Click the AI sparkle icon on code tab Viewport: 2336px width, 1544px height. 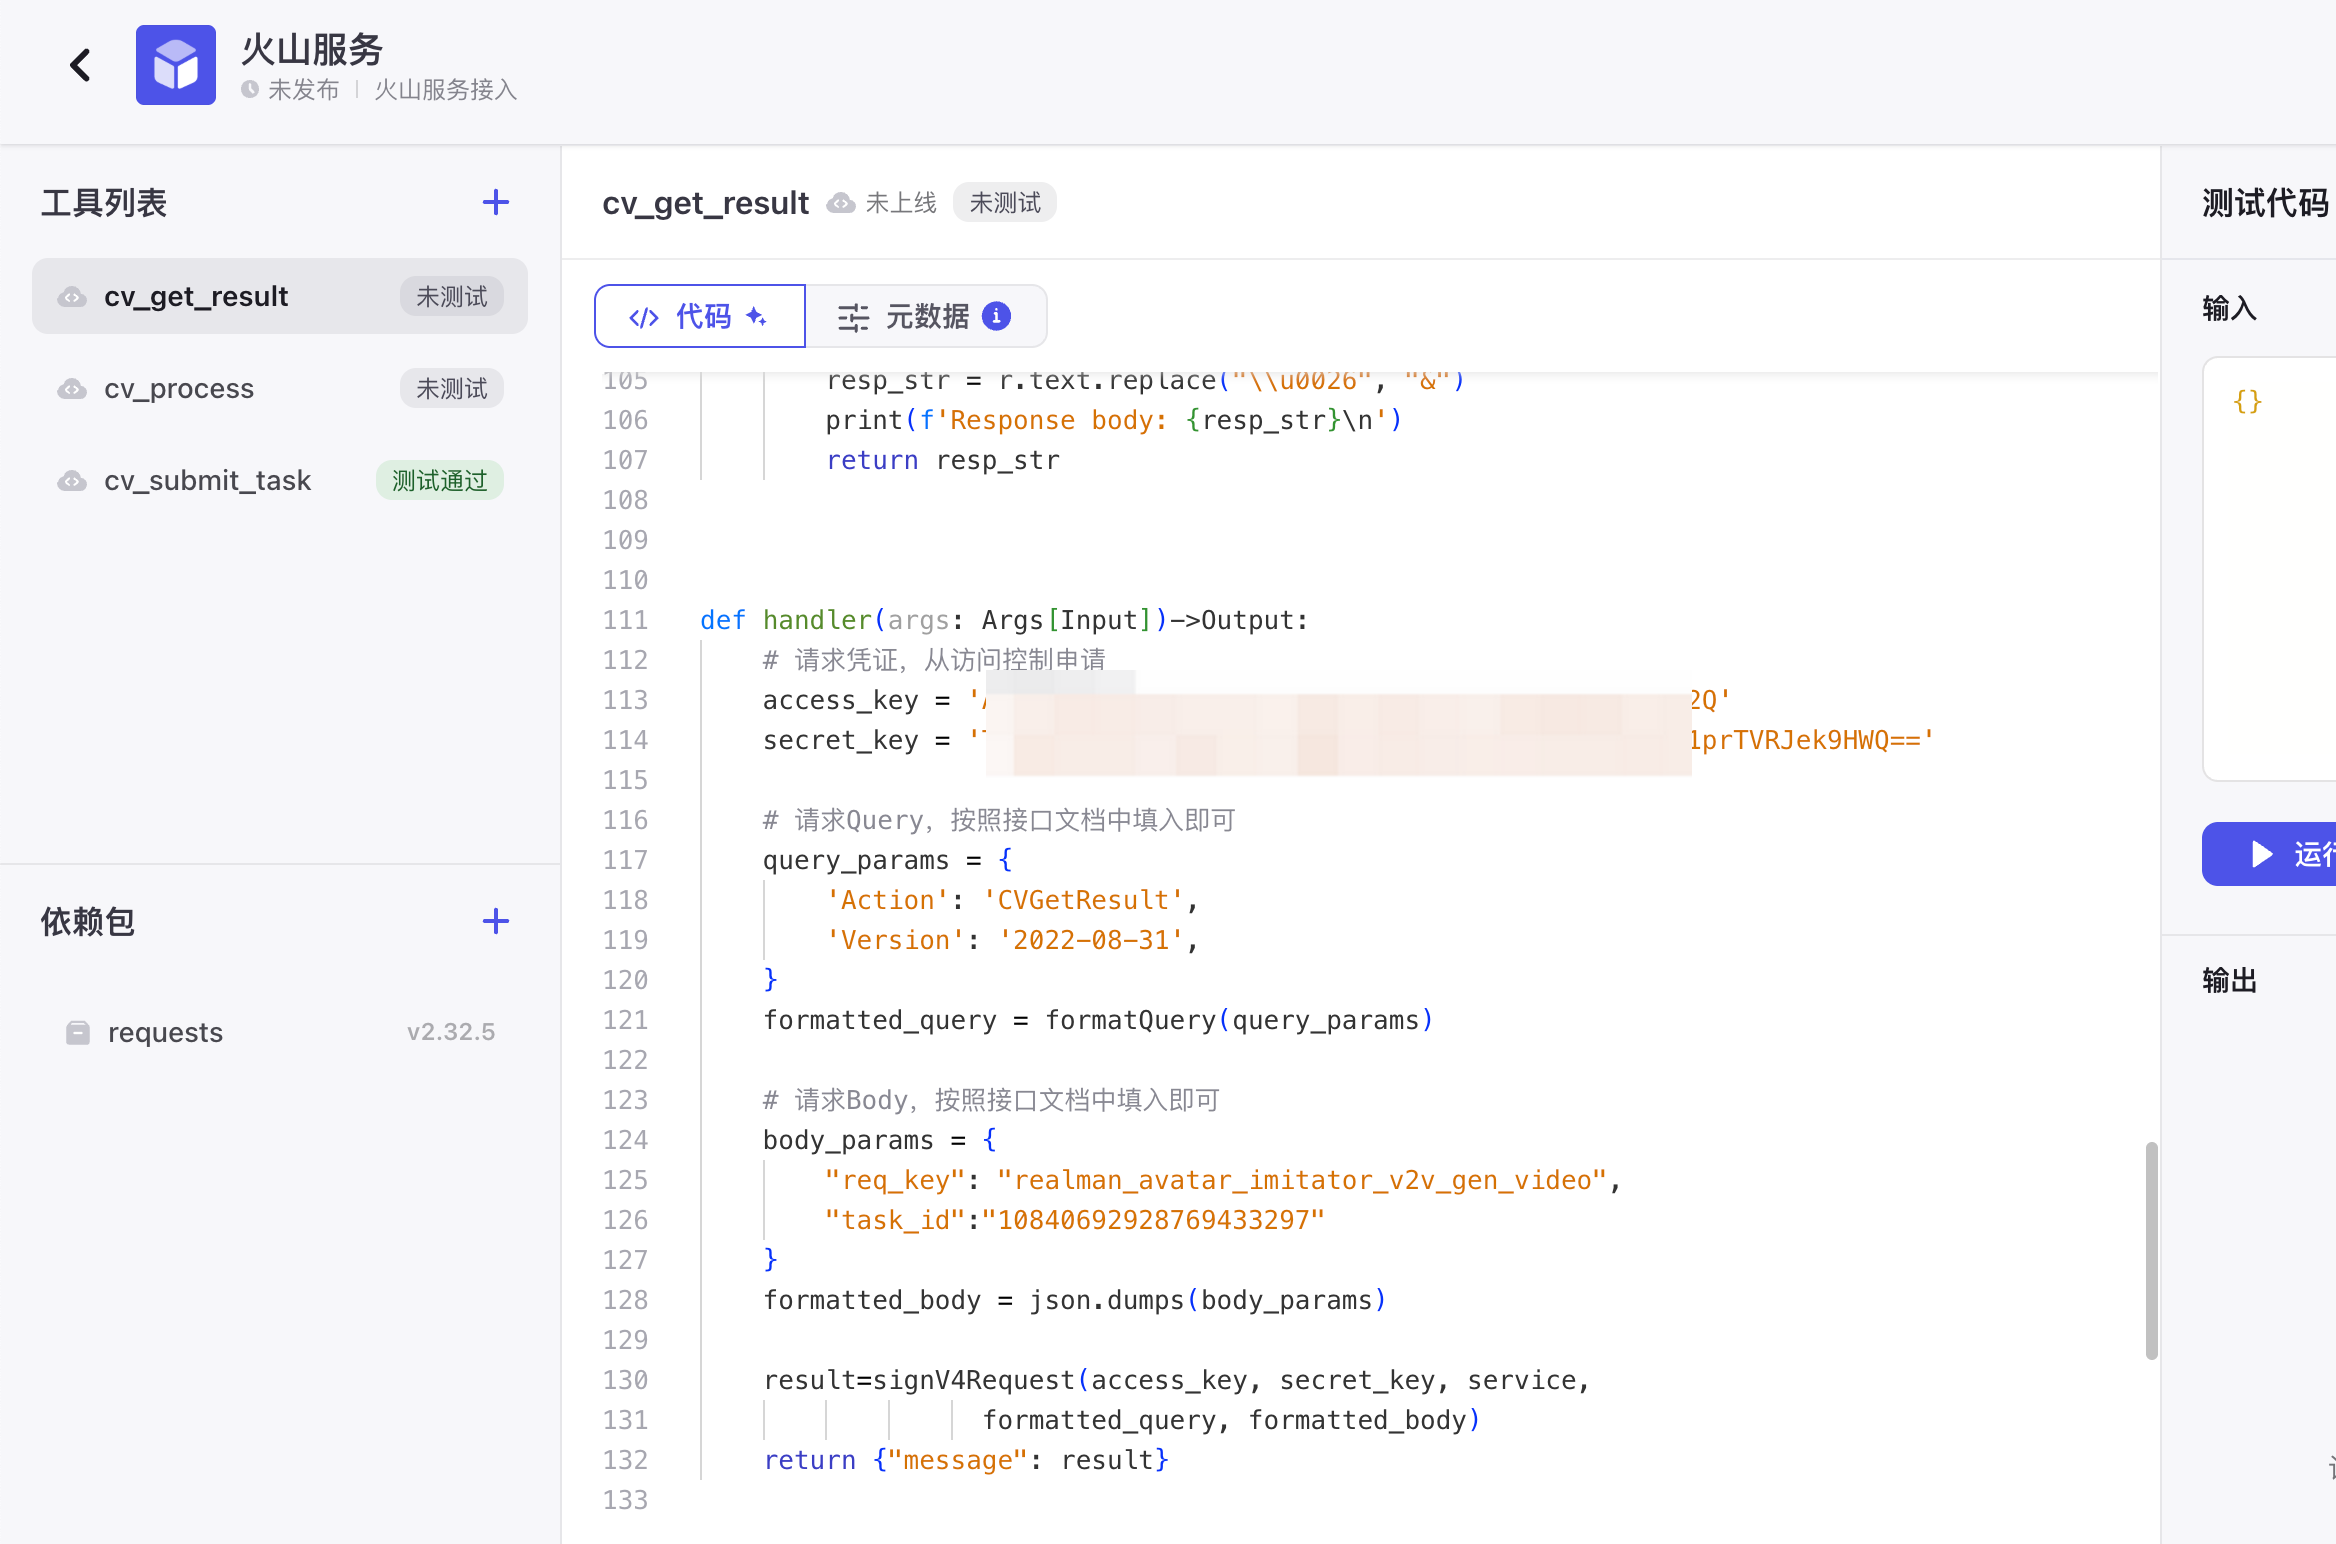point(757,316)
